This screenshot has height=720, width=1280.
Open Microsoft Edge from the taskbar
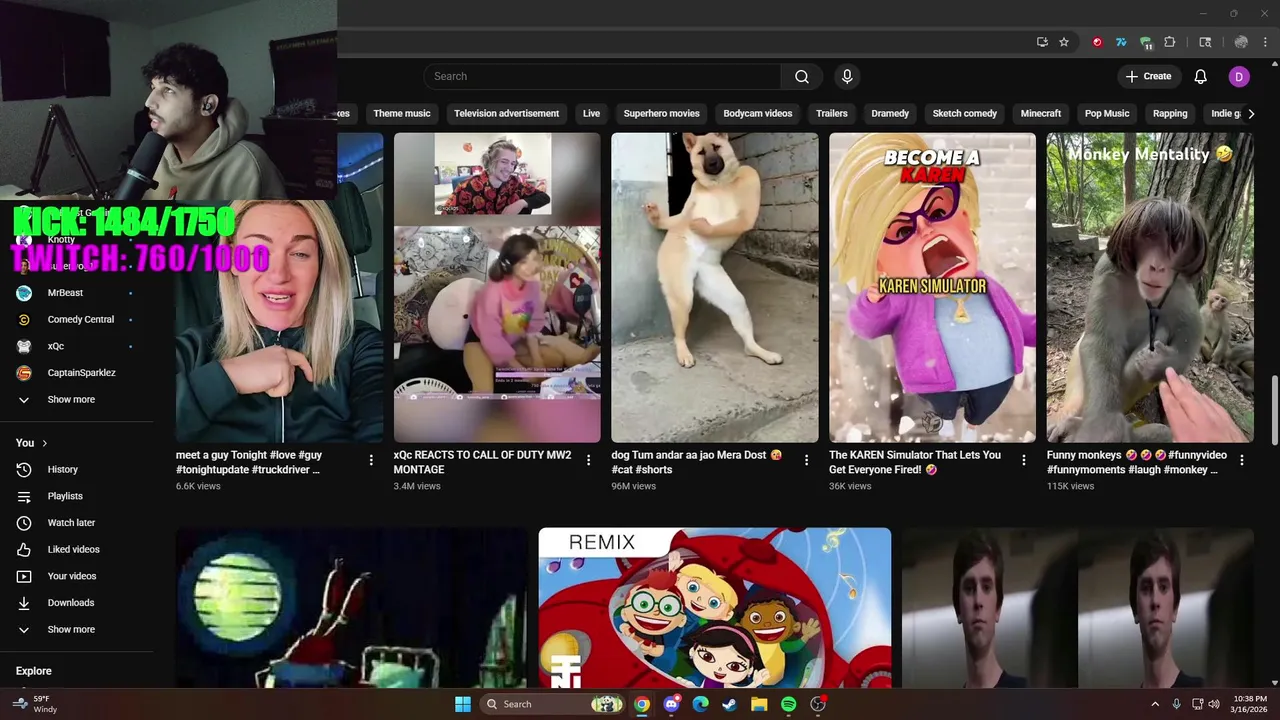coord(700,704)
